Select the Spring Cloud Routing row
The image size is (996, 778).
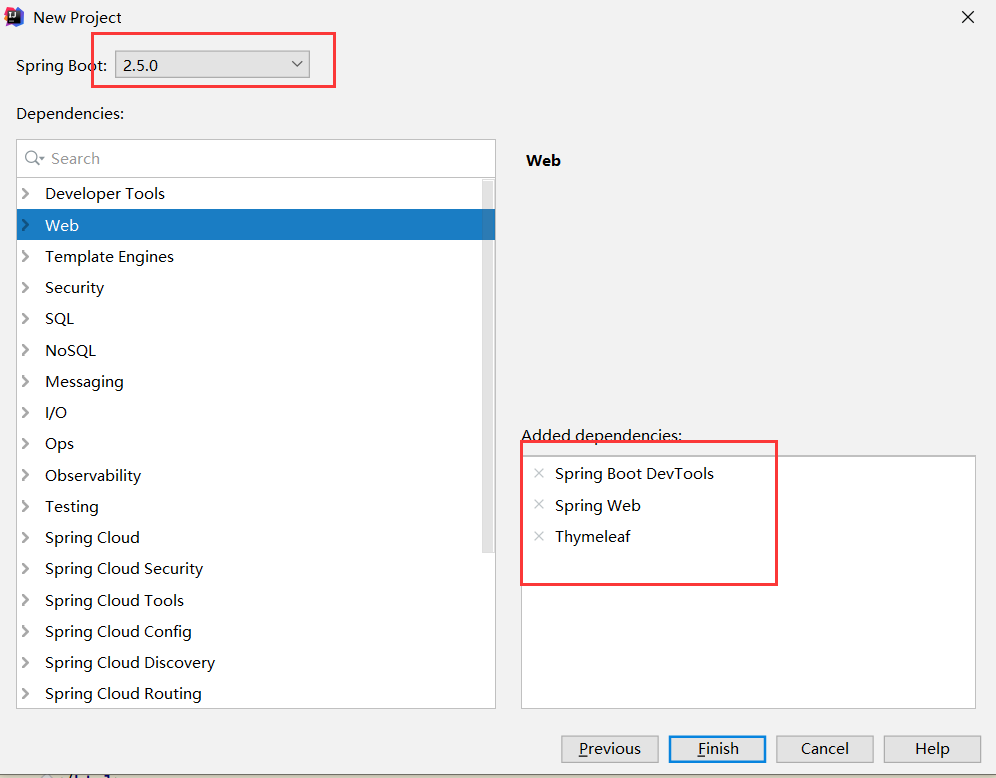(x=256, y=694)
